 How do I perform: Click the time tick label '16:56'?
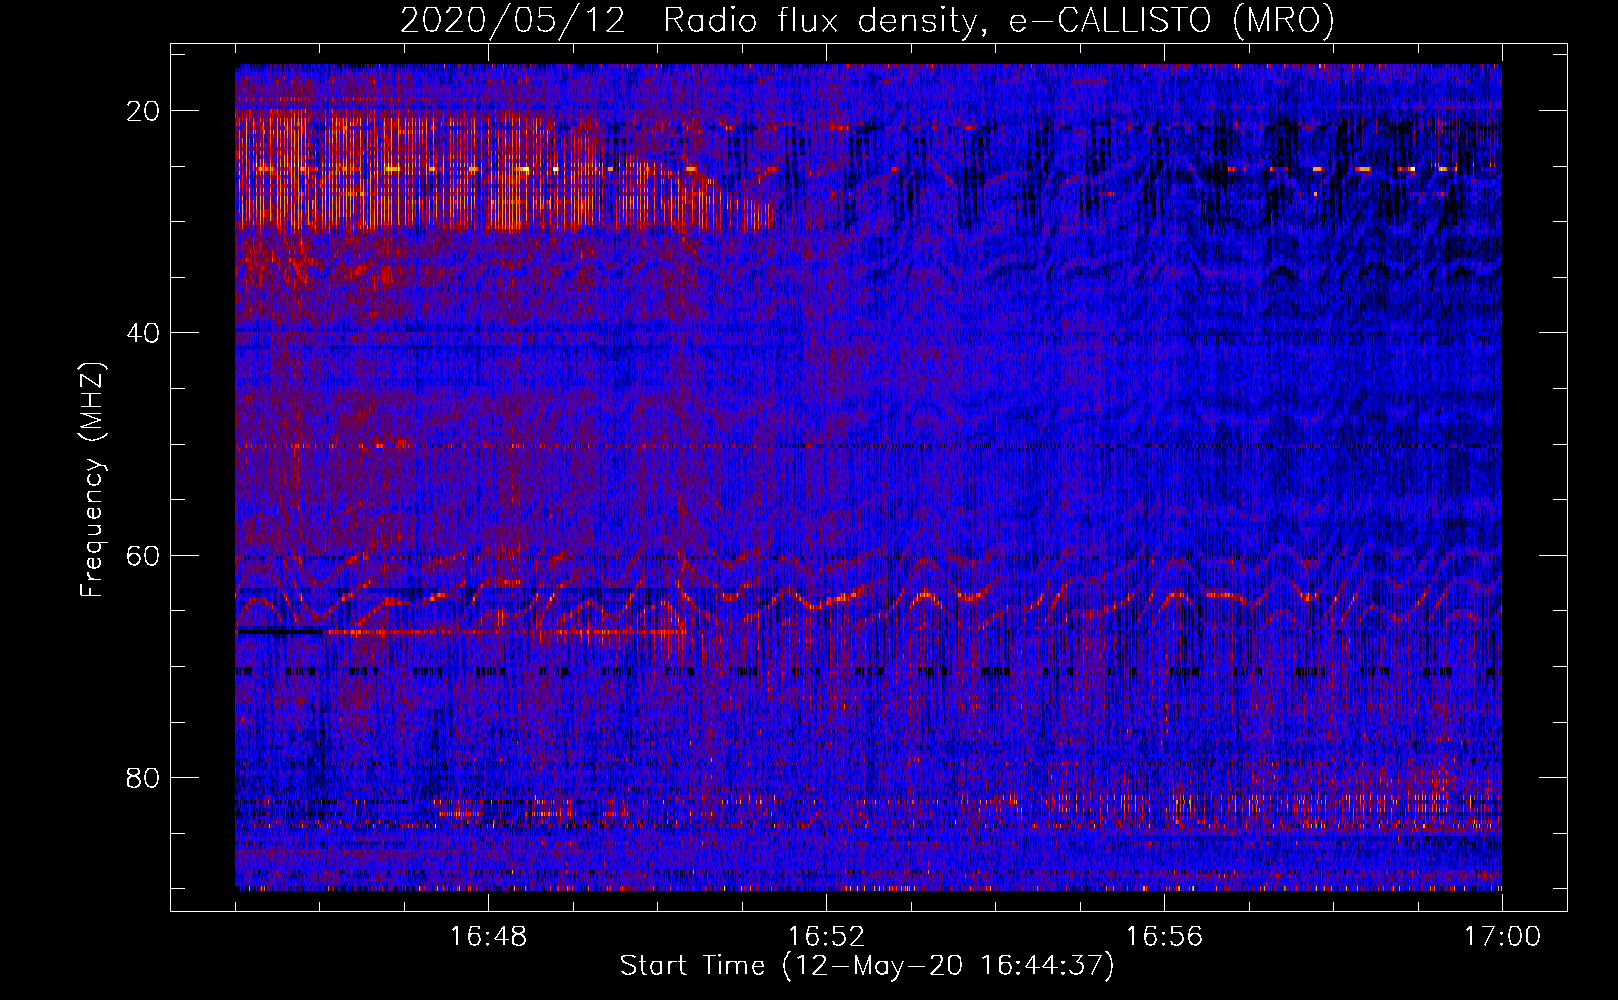(x=1164, y=937)
